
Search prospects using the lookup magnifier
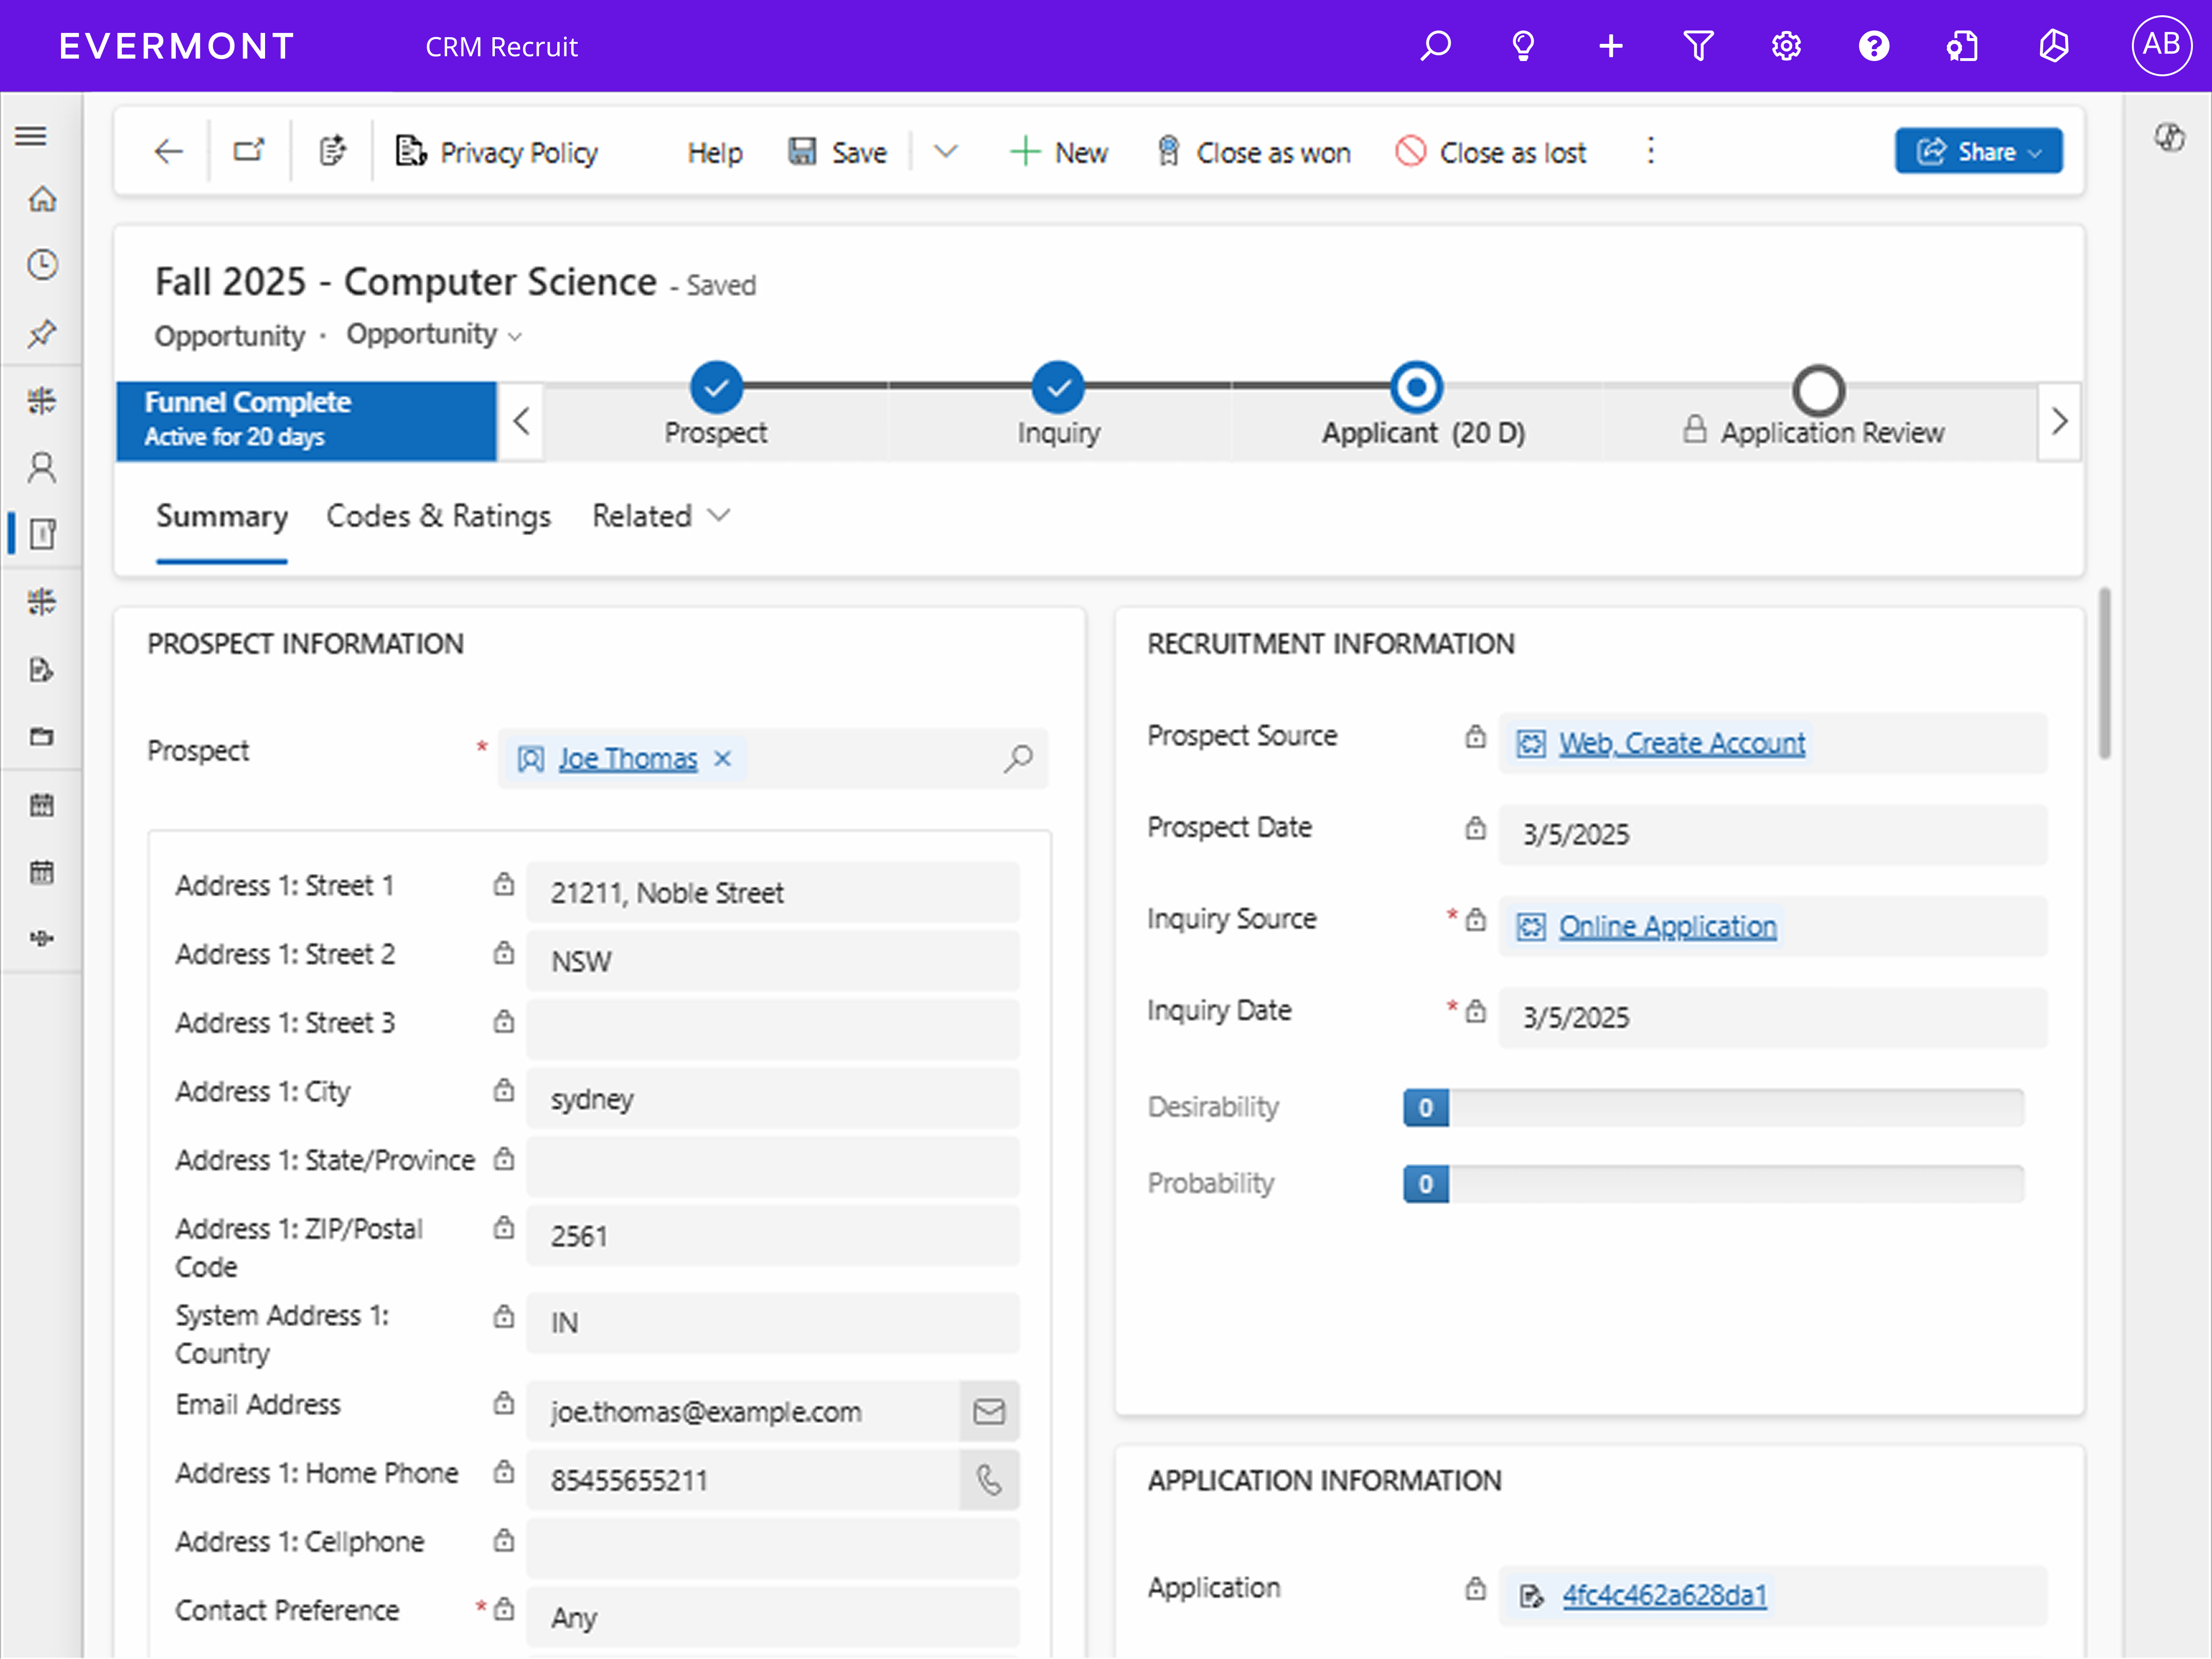click(1018, 758)
